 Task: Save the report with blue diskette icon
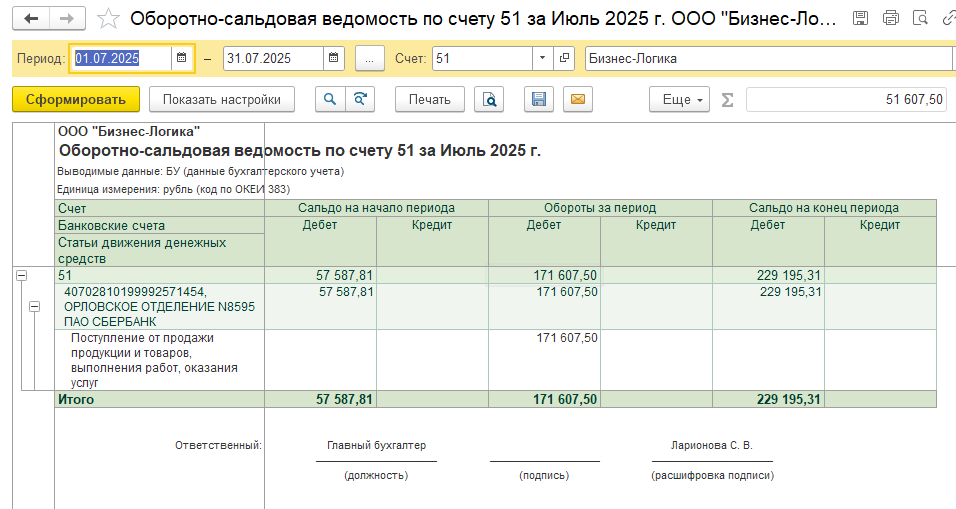[539, 99]
